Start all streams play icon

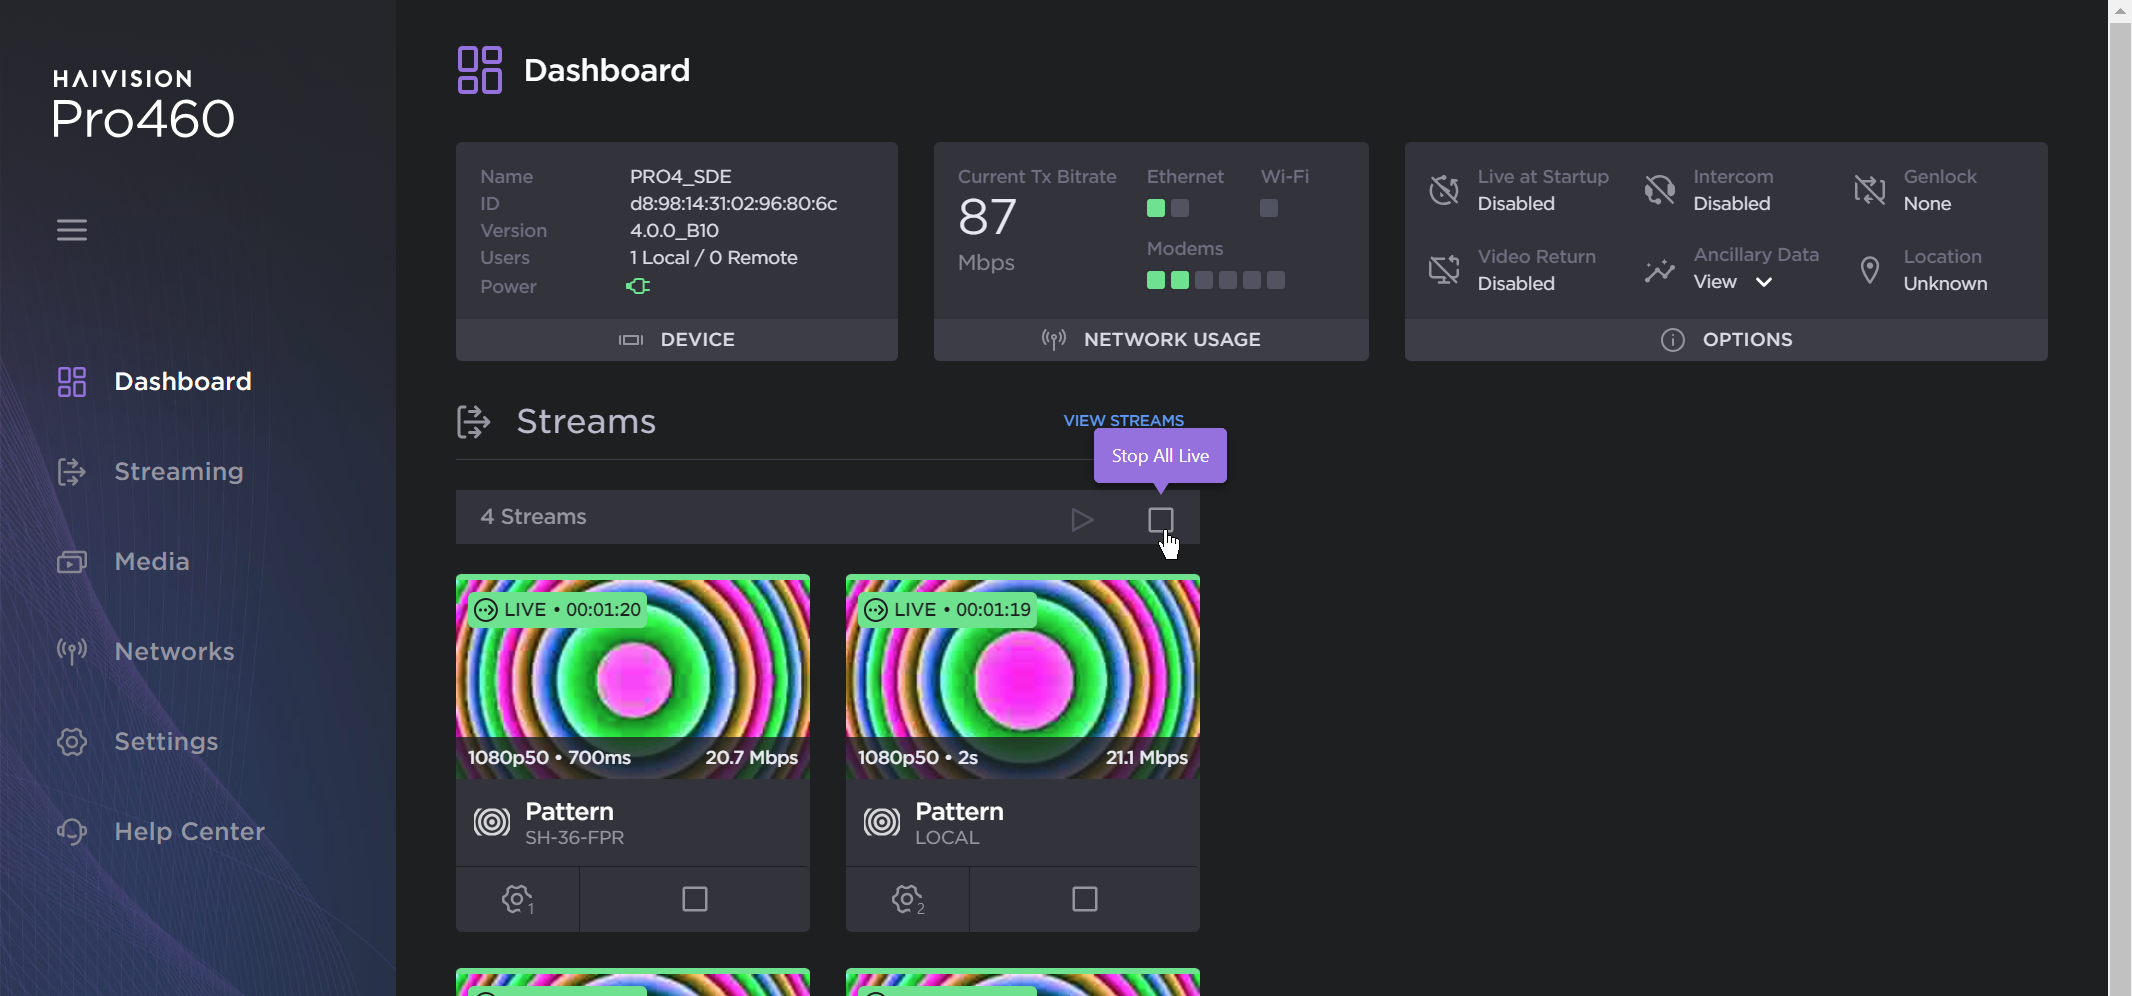click(1081, 519)
